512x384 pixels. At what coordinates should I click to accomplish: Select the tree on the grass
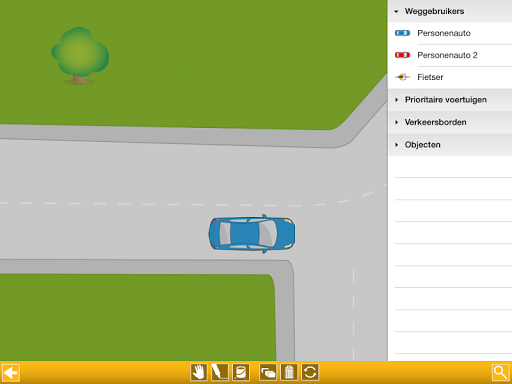(80, 56)
